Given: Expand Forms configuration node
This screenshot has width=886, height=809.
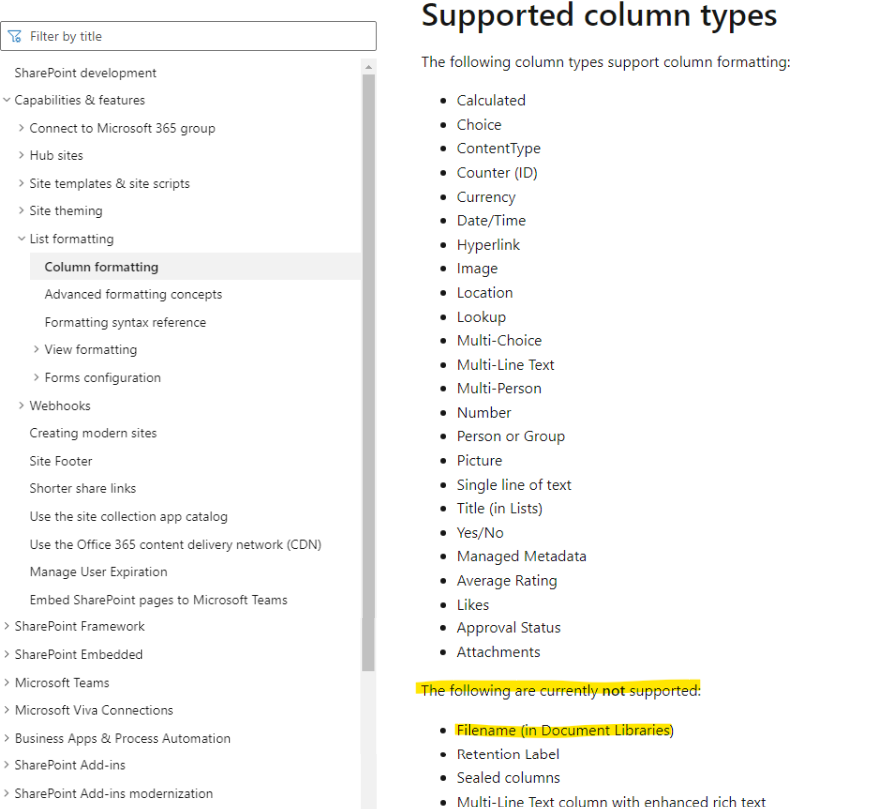Looking at the screenshot, I should (36, 377).
